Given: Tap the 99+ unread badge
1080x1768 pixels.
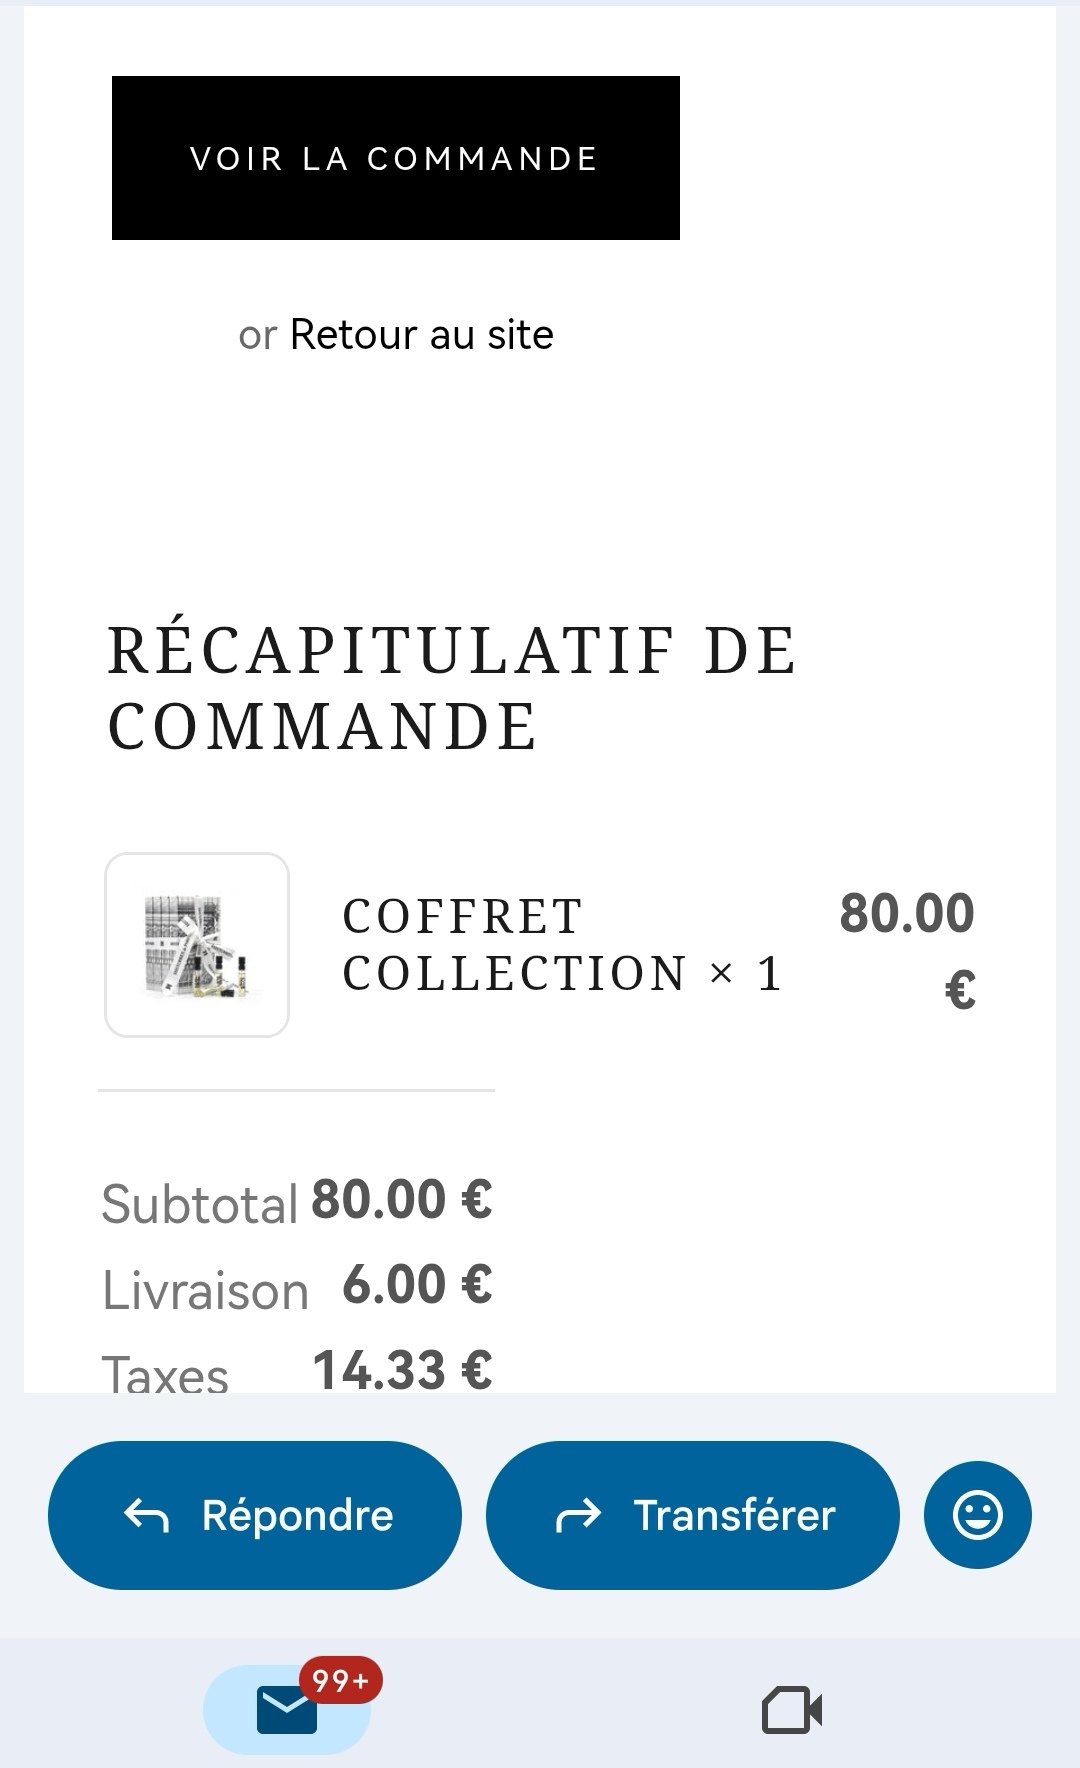Looking at the screenshot, I should [340, 1681].
